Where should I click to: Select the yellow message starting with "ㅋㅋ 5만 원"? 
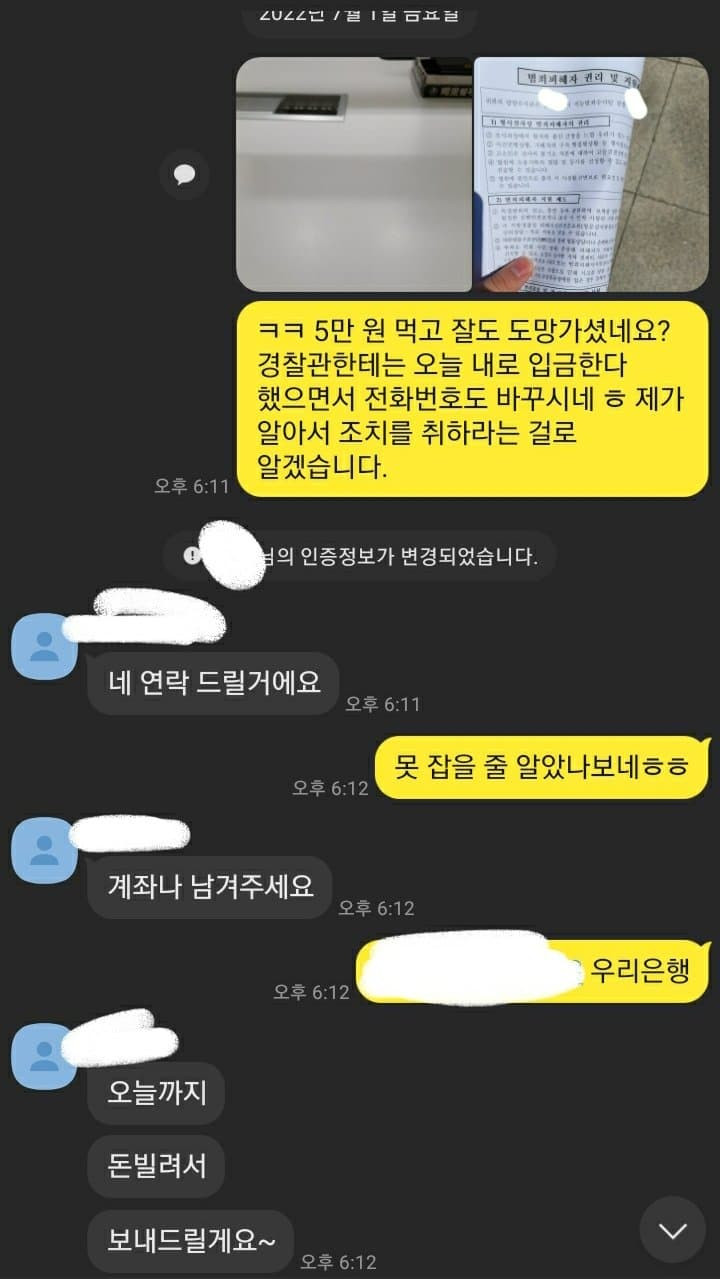coord(473,399)
